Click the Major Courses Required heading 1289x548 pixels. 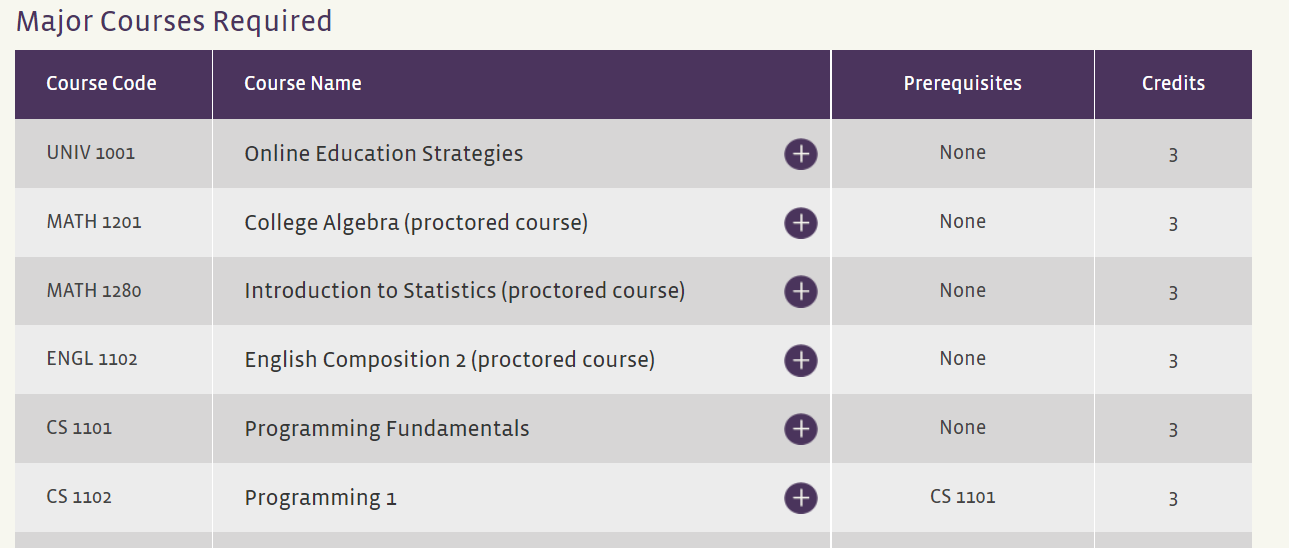[x=174, y=21]
